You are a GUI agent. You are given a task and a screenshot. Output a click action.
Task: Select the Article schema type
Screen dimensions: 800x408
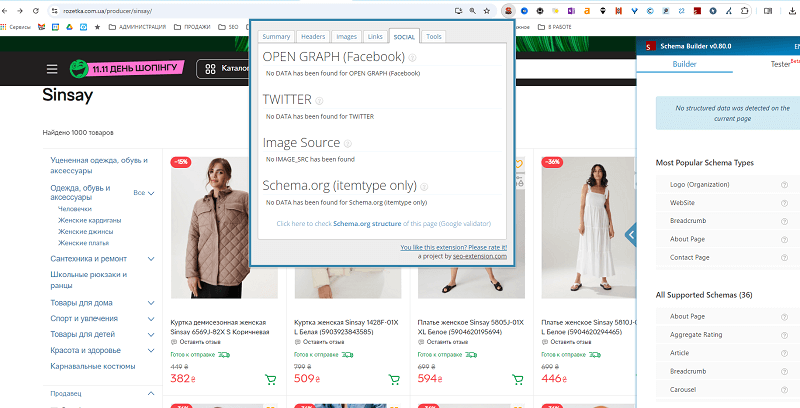pos(679,353)
